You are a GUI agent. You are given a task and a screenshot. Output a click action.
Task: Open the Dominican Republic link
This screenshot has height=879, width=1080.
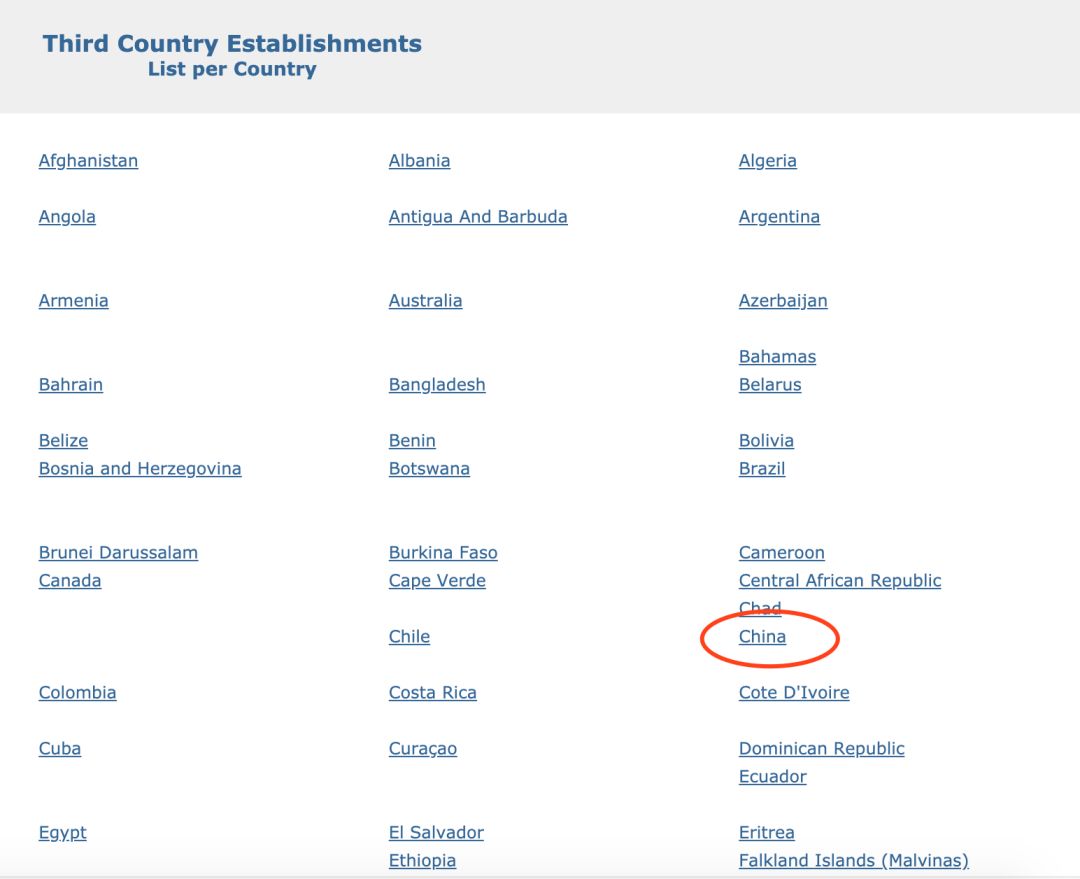821,749
